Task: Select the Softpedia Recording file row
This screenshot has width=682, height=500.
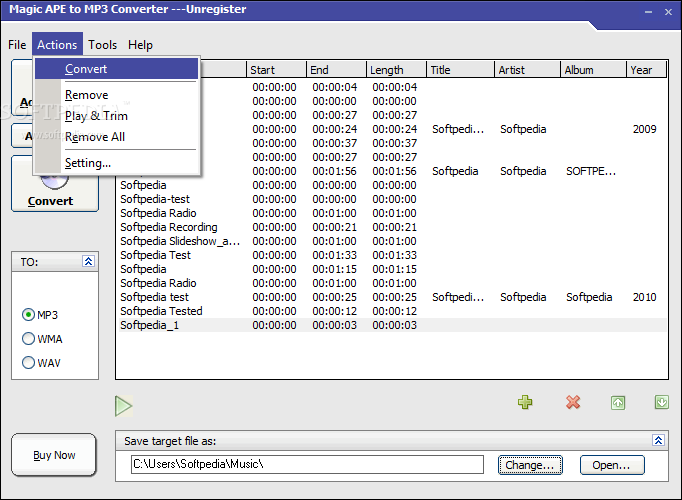Action: coord(392,227)
